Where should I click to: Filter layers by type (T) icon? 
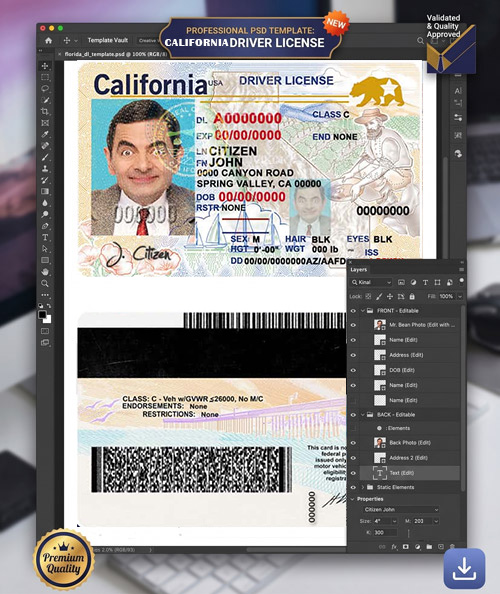pos(425,283)
